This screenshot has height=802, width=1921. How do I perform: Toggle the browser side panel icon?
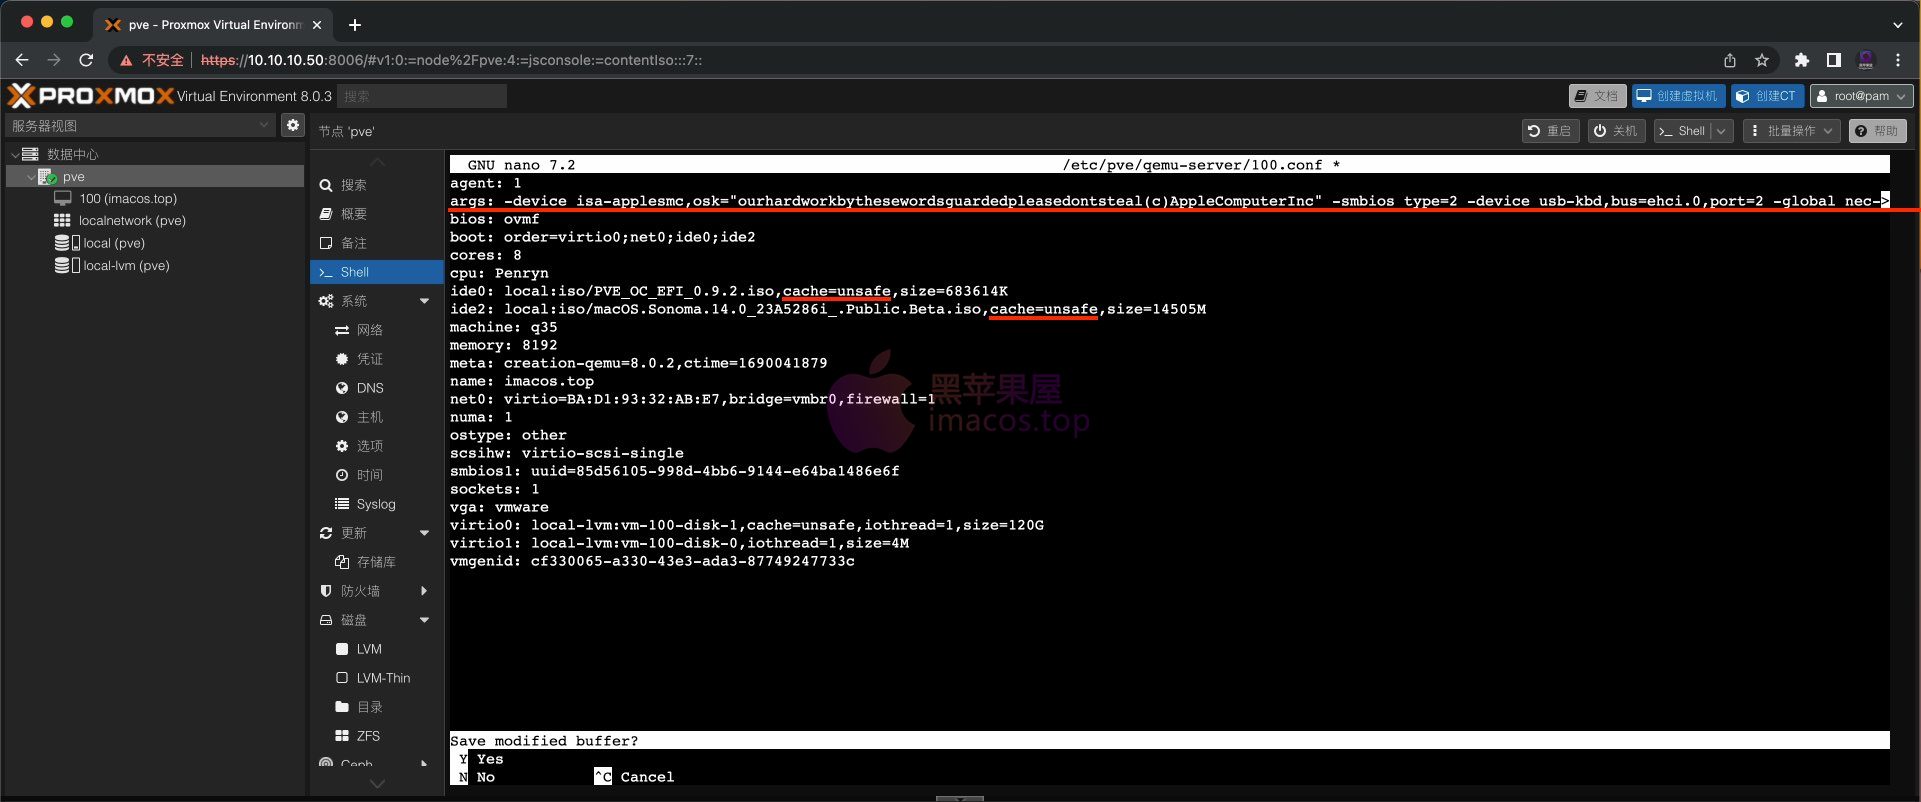[x=1834, y=60]
